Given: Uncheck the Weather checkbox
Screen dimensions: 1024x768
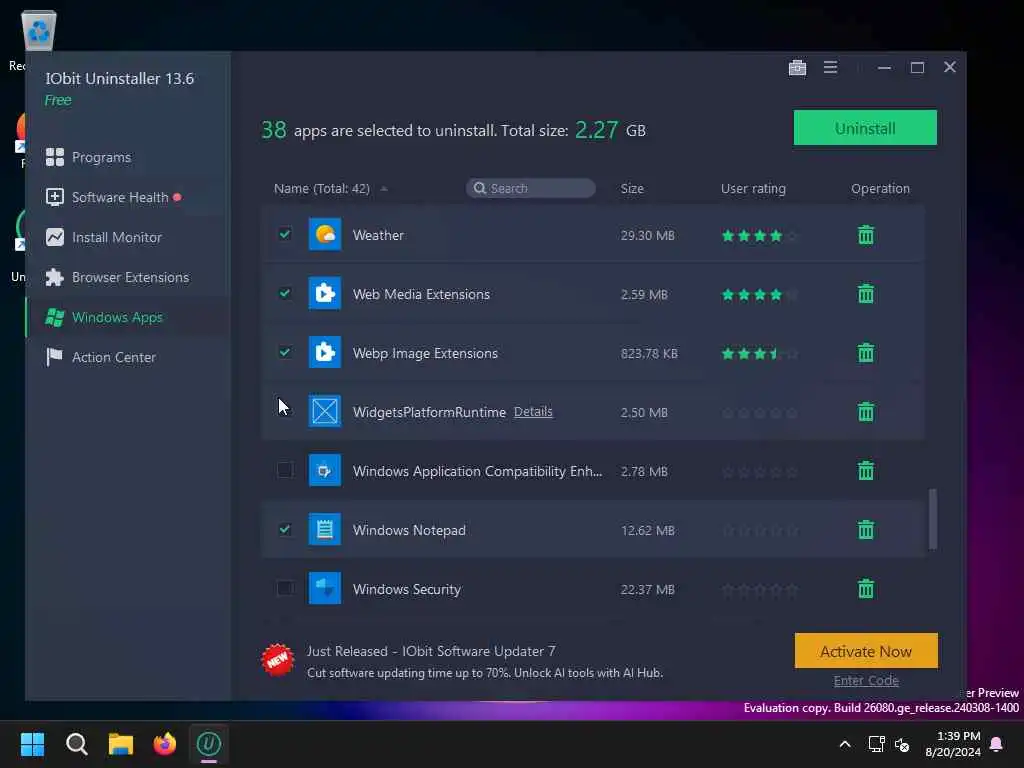Looking at the screenshot, I should click(x=285, y=234).
